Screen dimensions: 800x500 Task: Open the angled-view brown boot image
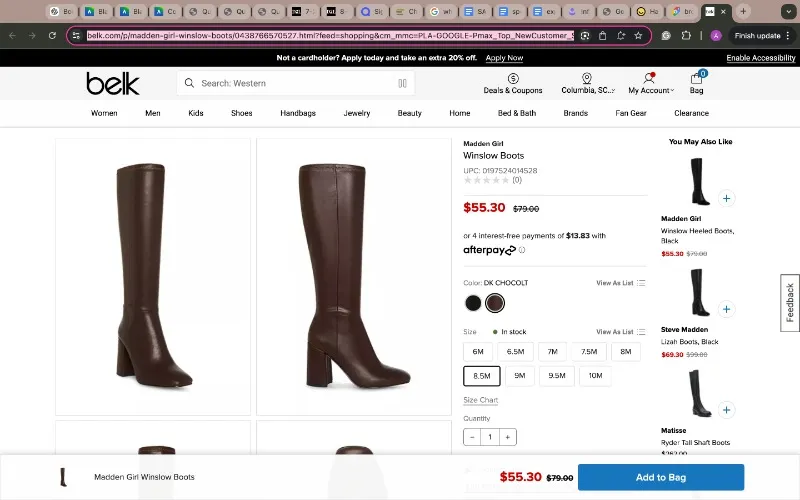pos(153,277)
